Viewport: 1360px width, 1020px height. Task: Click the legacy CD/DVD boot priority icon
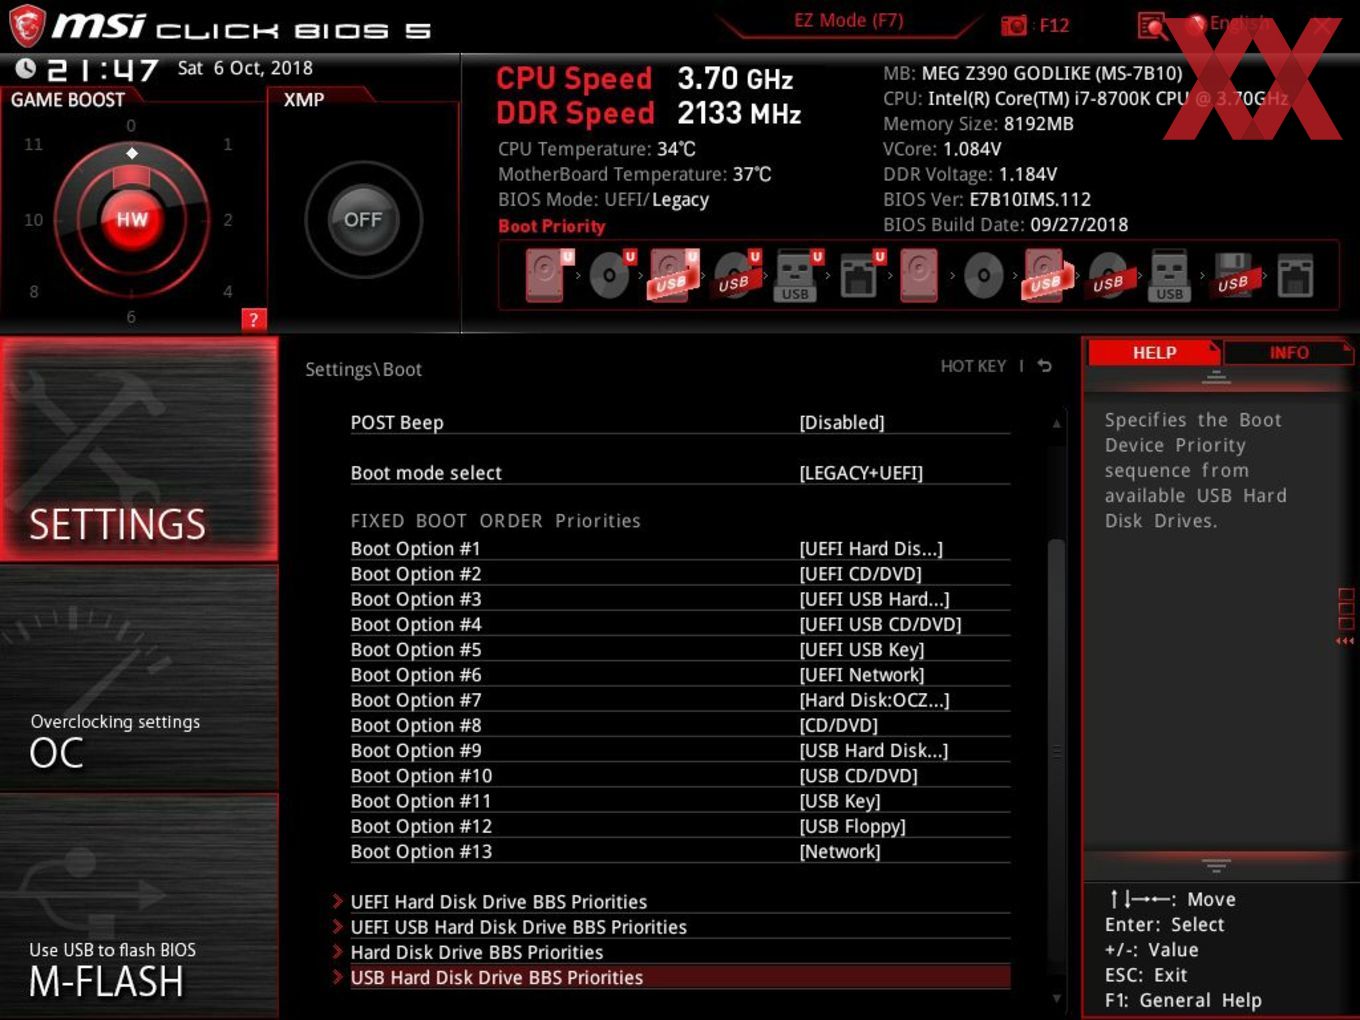(984, 275)
